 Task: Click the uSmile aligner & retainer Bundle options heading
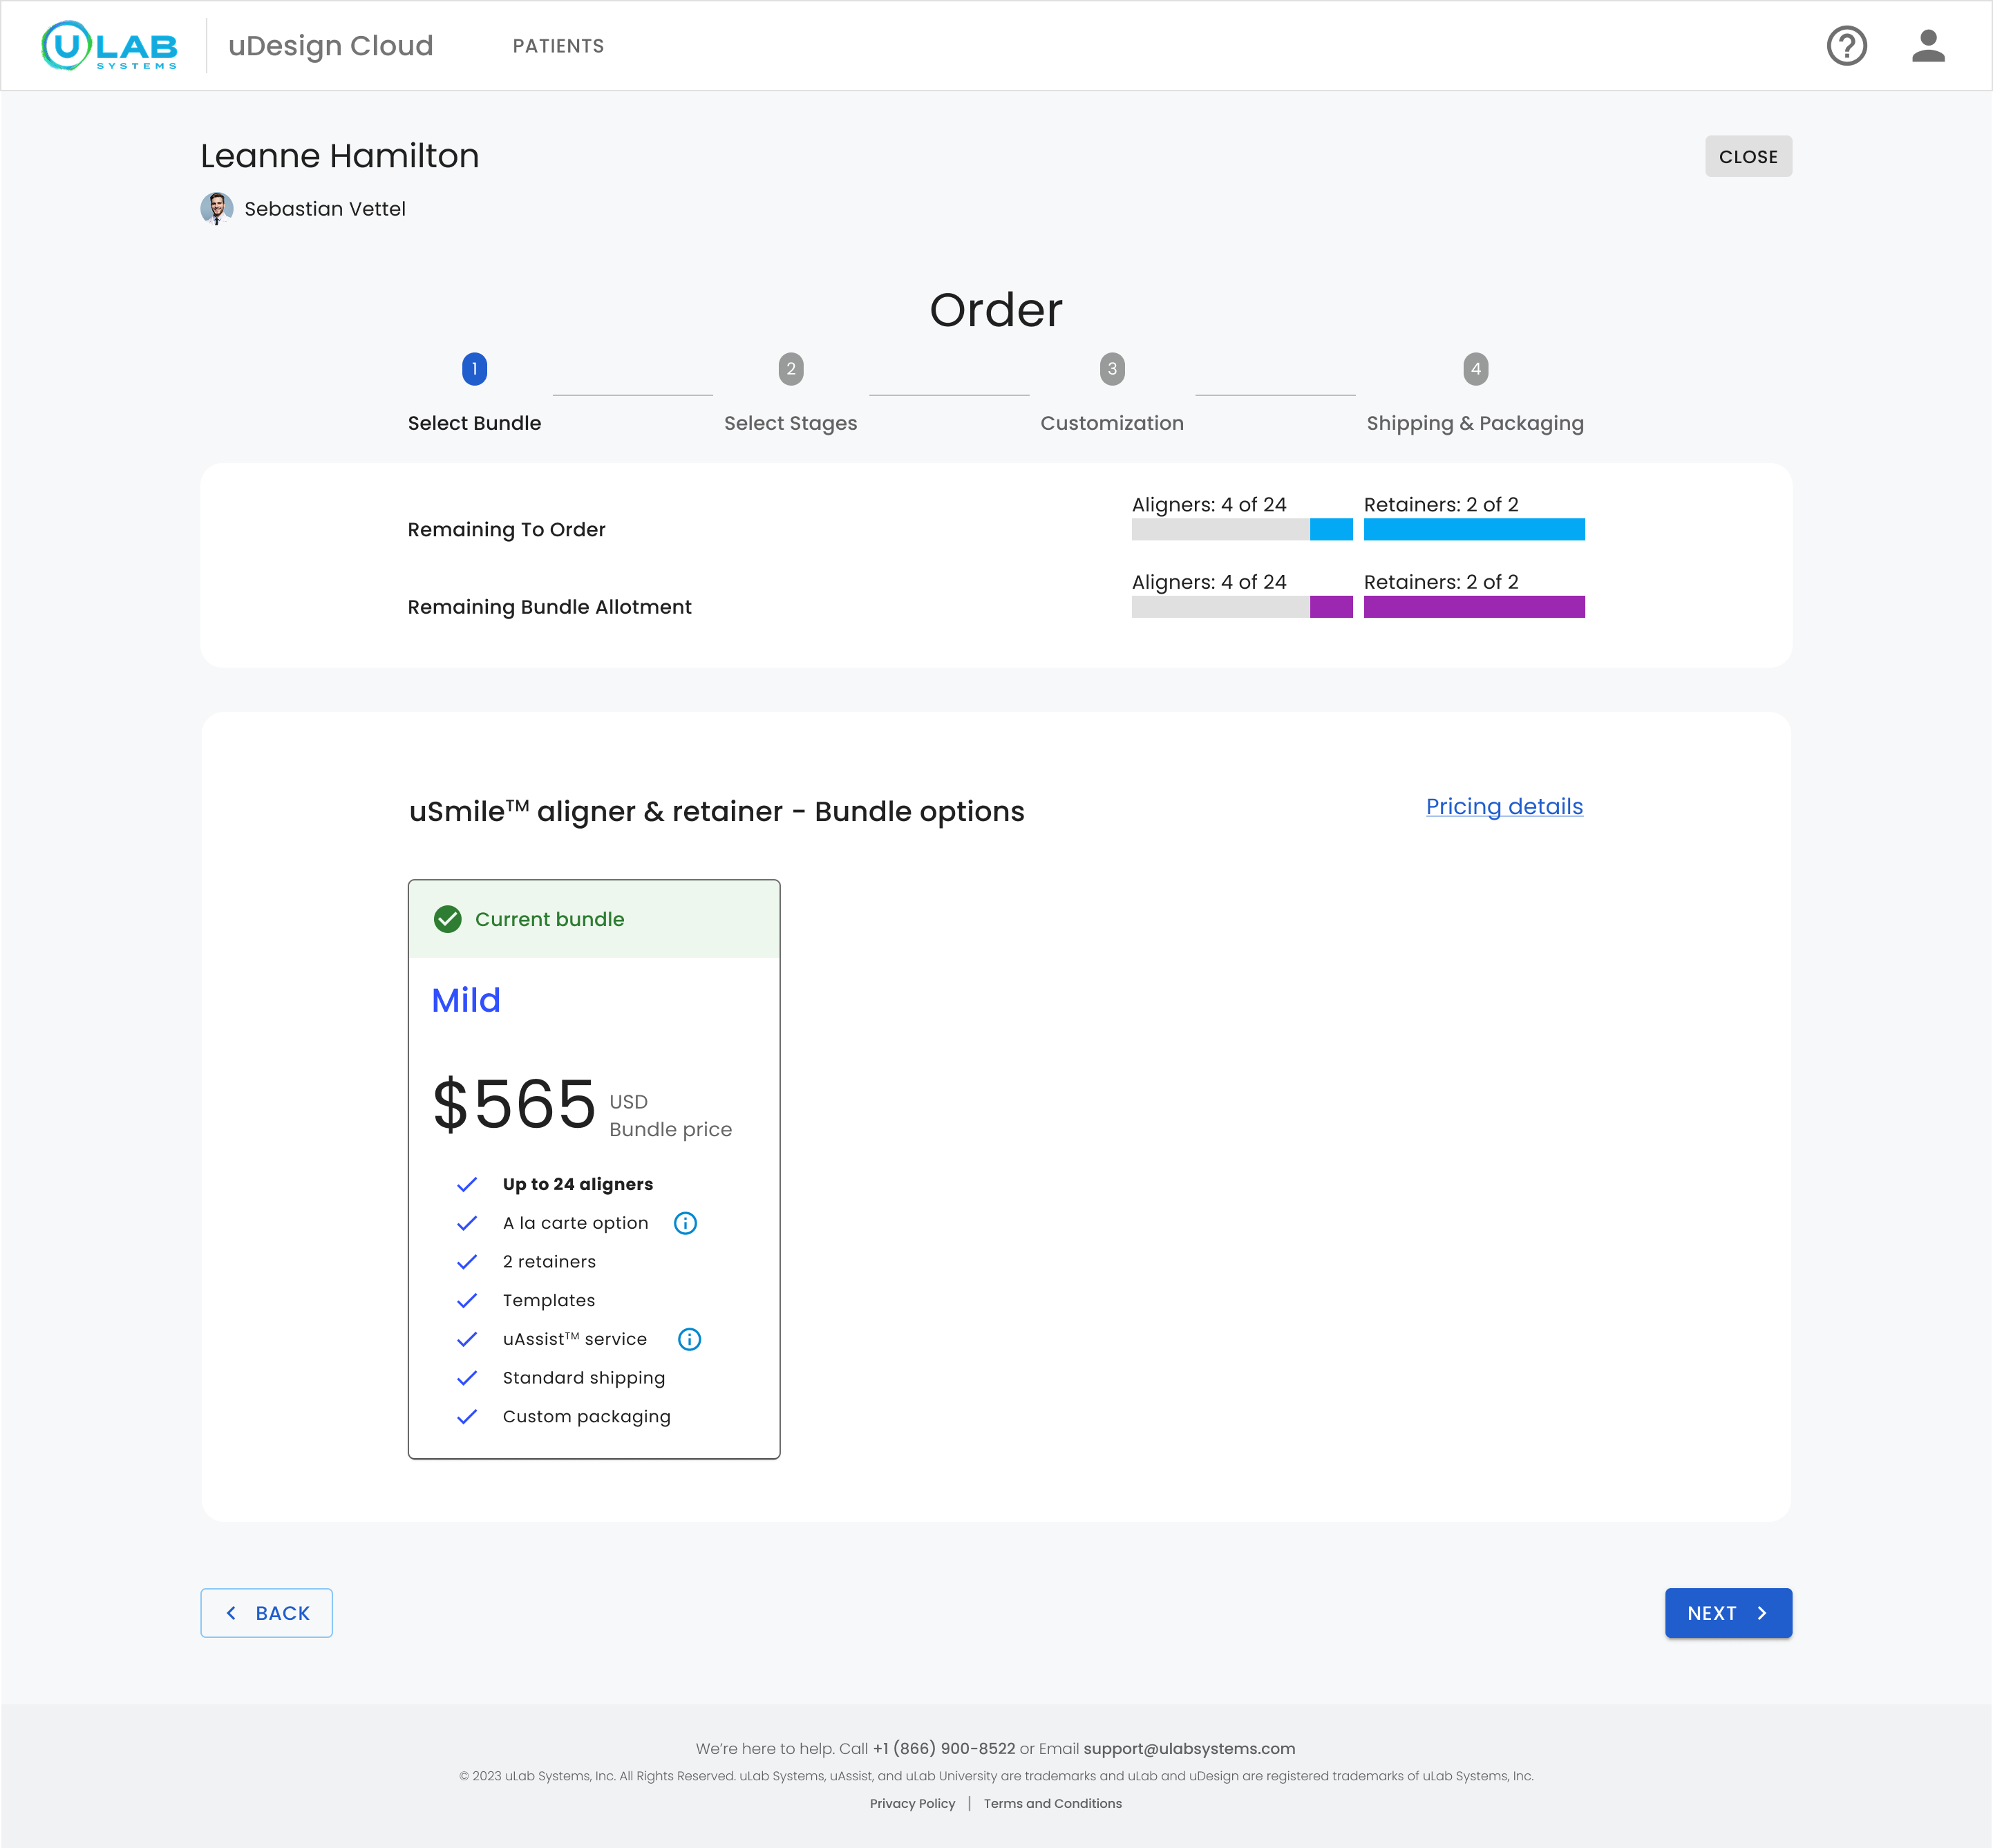[x=716, y=811]
